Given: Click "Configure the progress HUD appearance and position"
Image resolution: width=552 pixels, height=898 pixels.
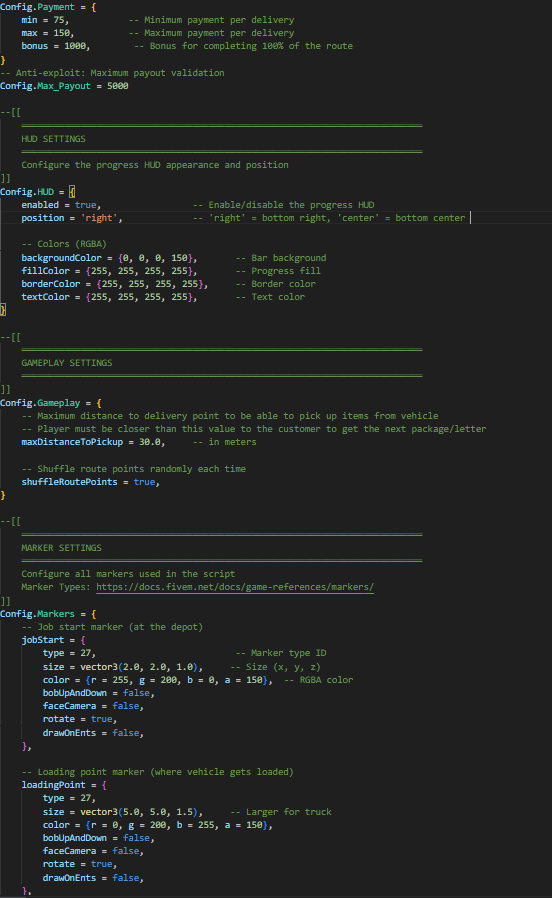Looking at the screenshot, I should tap(155, 165).
